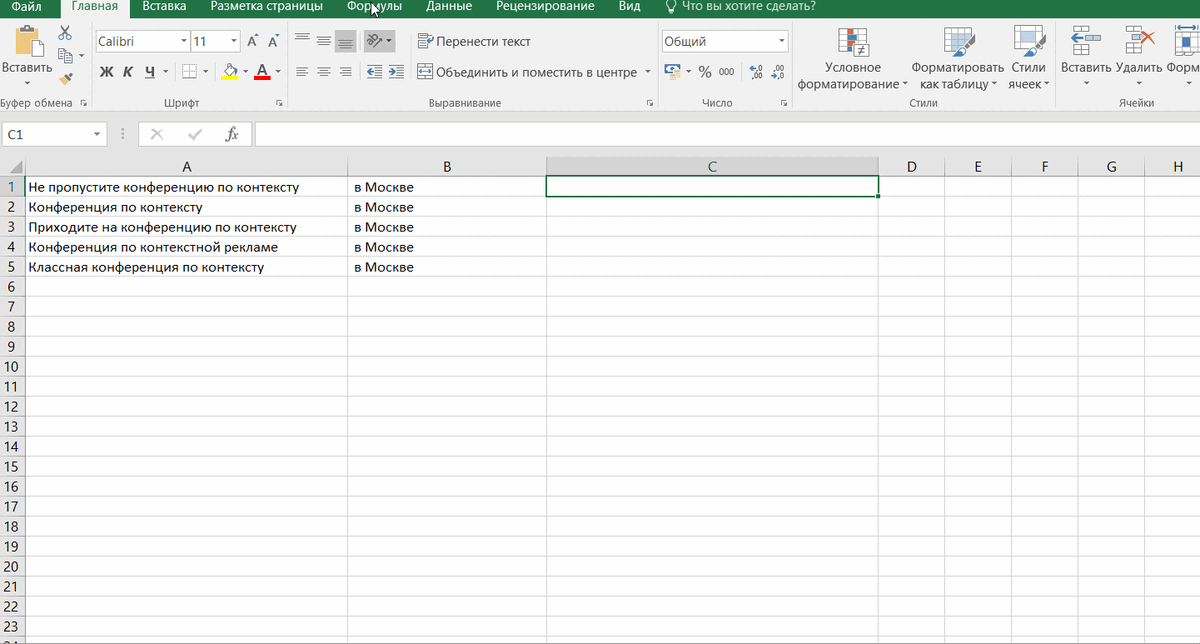Screen dimensions: 1200x644
Task: Open font color dropdown arrow
Action: (278, 72)
